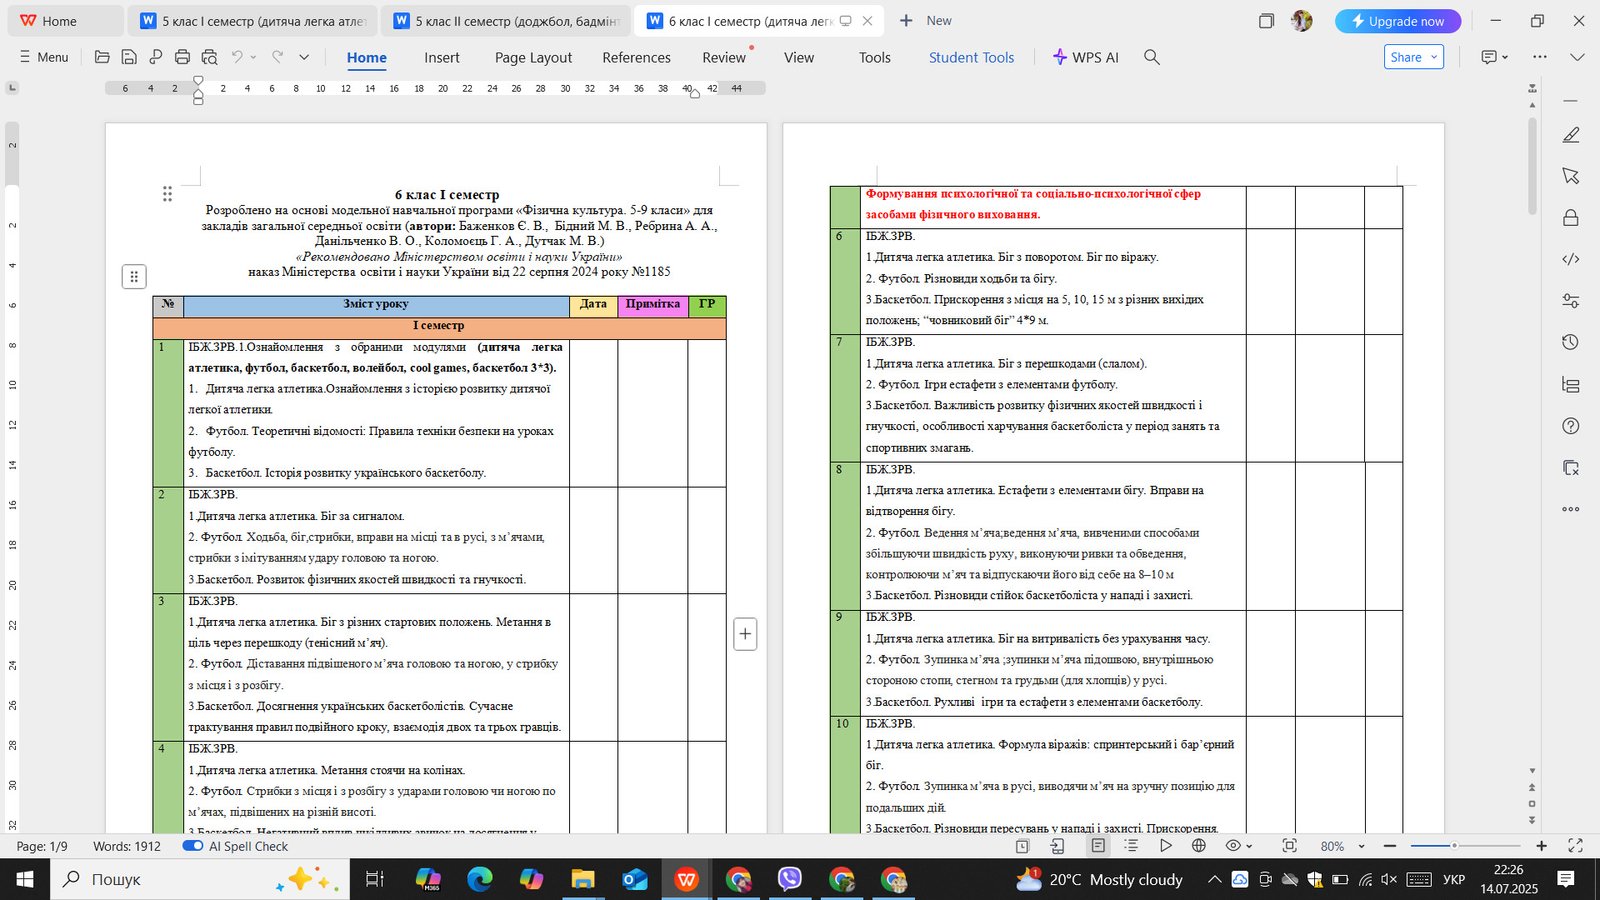1600x900 pixels.
Task: Open File Explorer from taskbar
Action: pos(583,879)
